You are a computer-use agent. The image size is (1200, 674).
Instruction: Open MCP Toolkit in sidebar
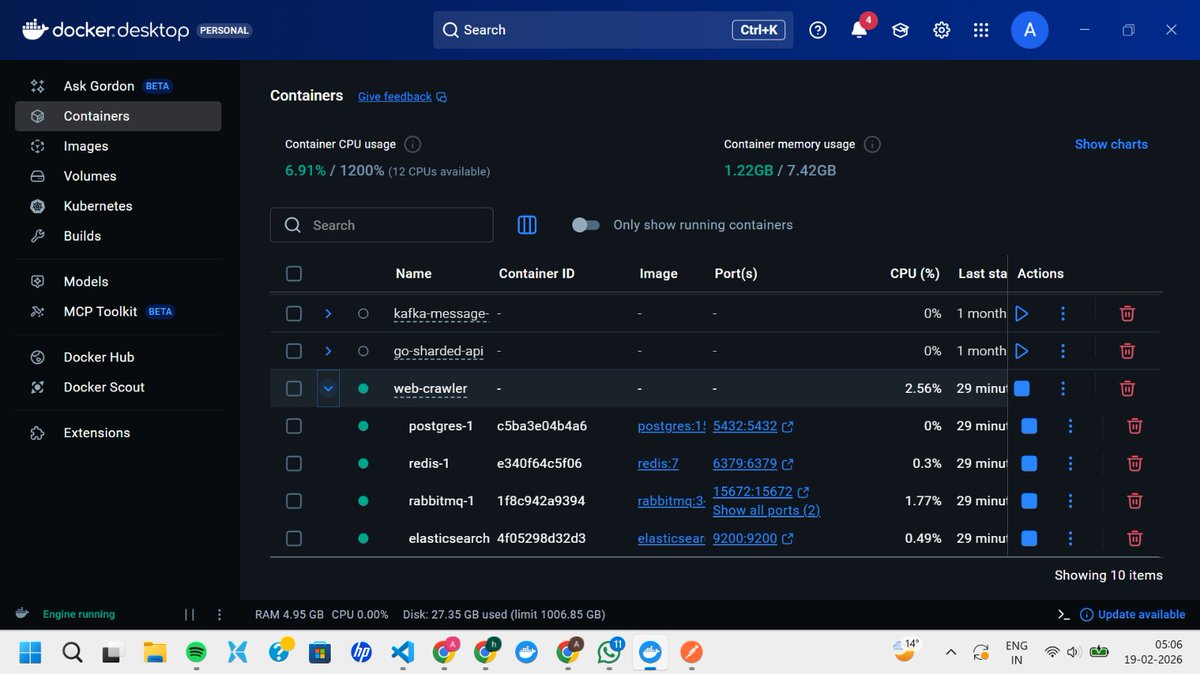click(118, 312)
